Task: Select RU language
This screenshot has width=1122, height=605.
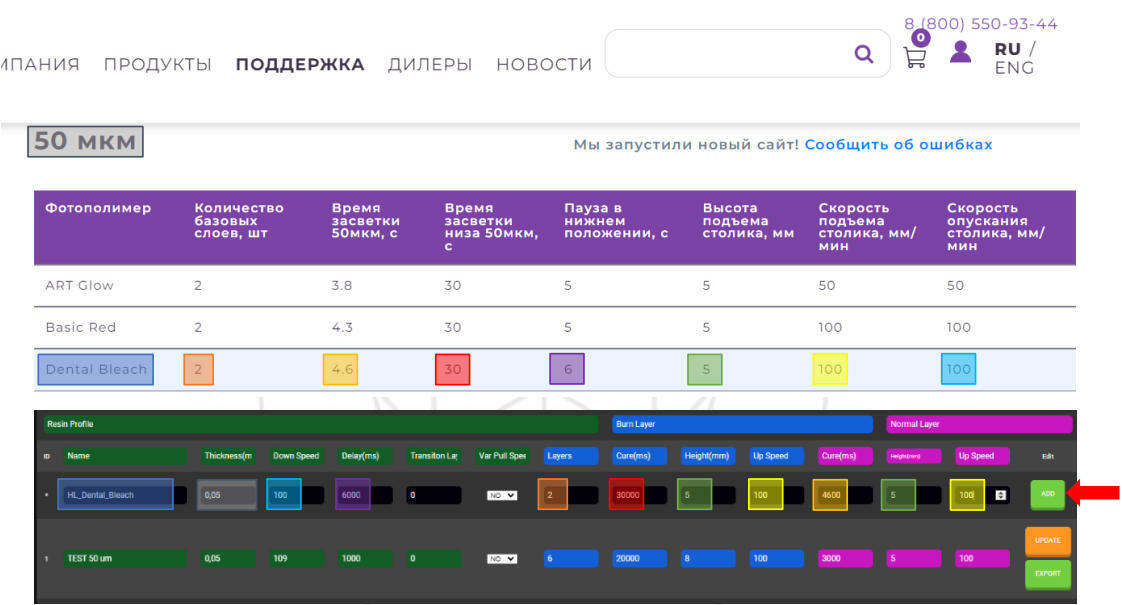Action: [1008, 49]
